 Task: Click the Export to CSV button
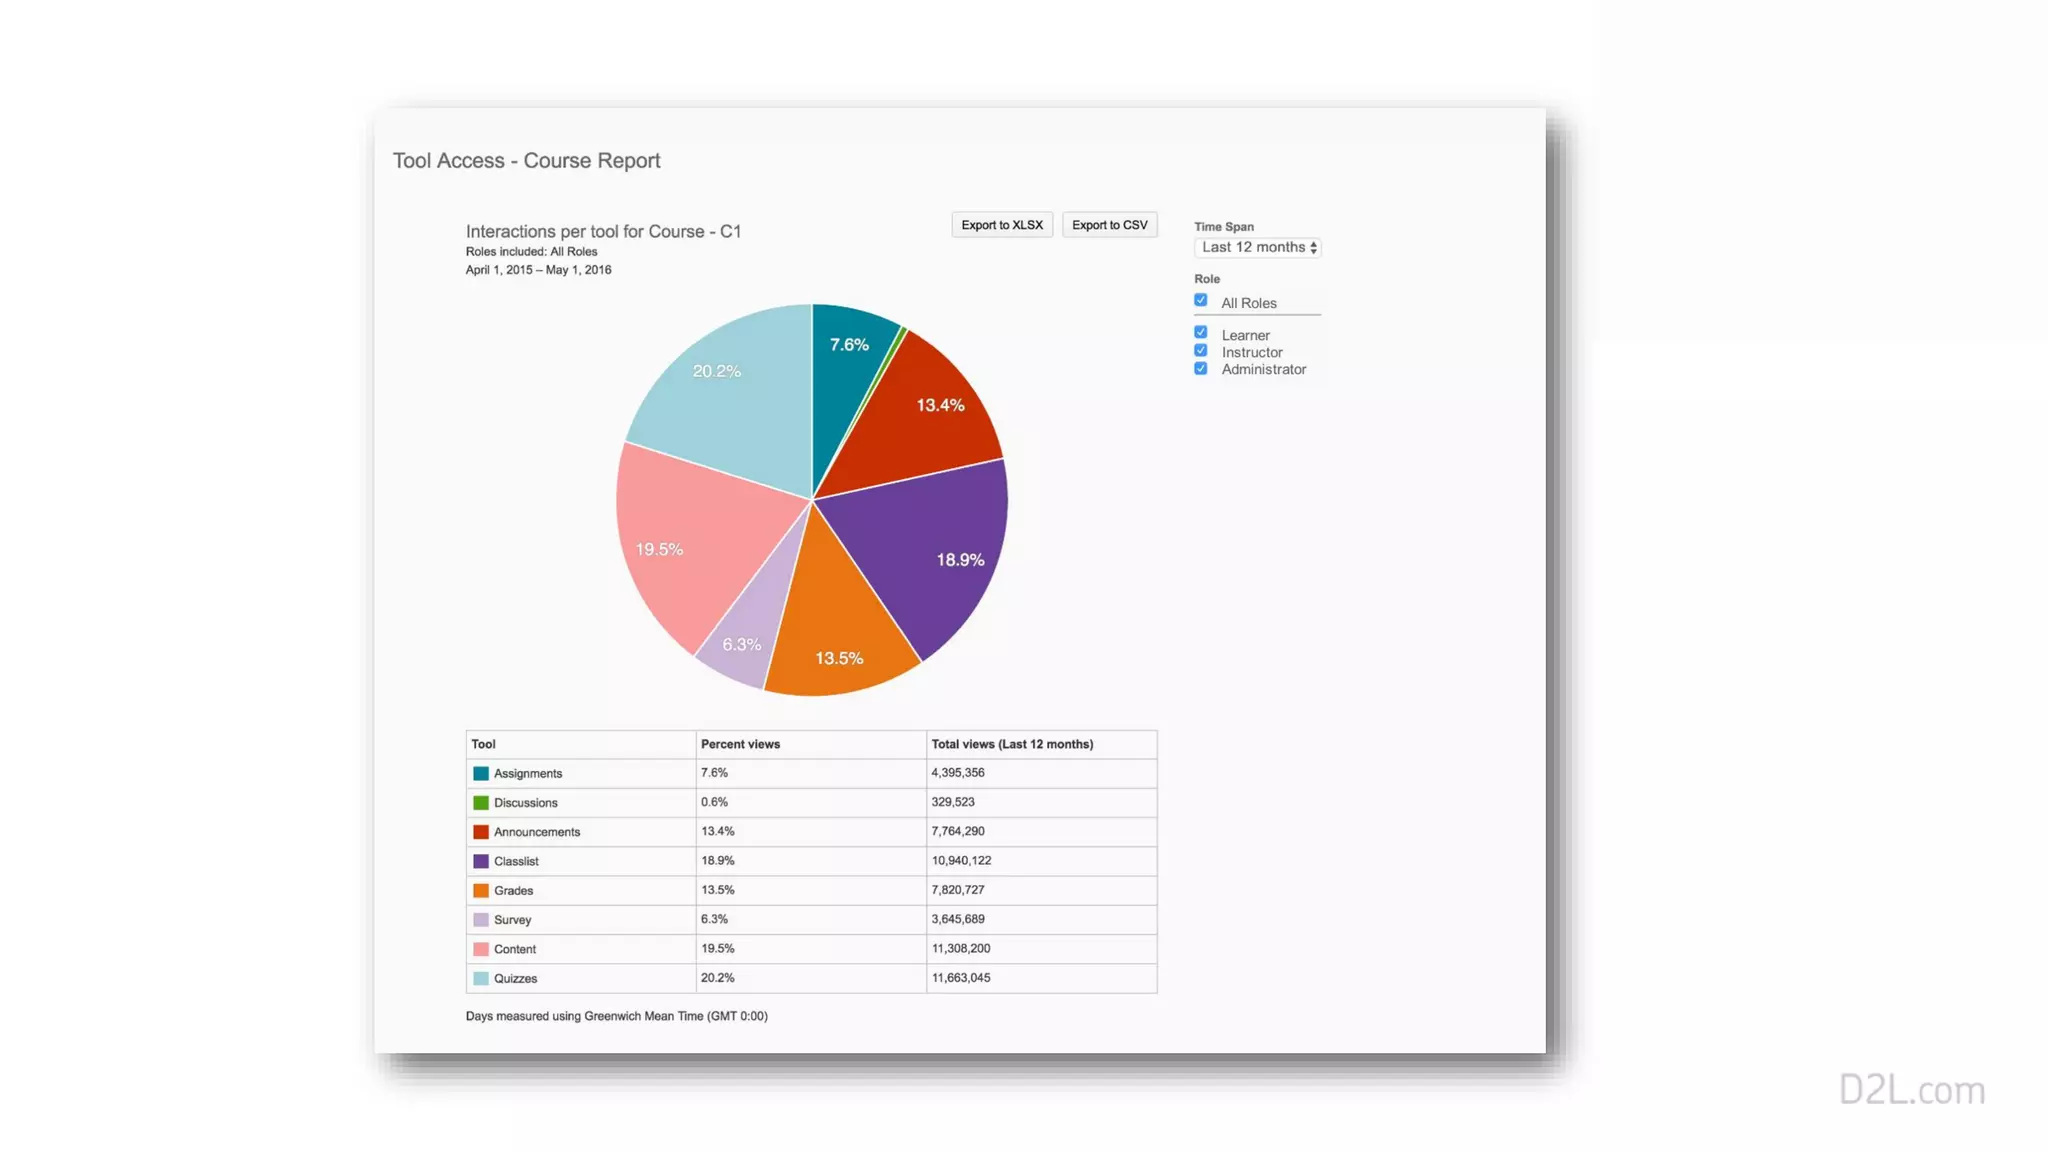1109,225
